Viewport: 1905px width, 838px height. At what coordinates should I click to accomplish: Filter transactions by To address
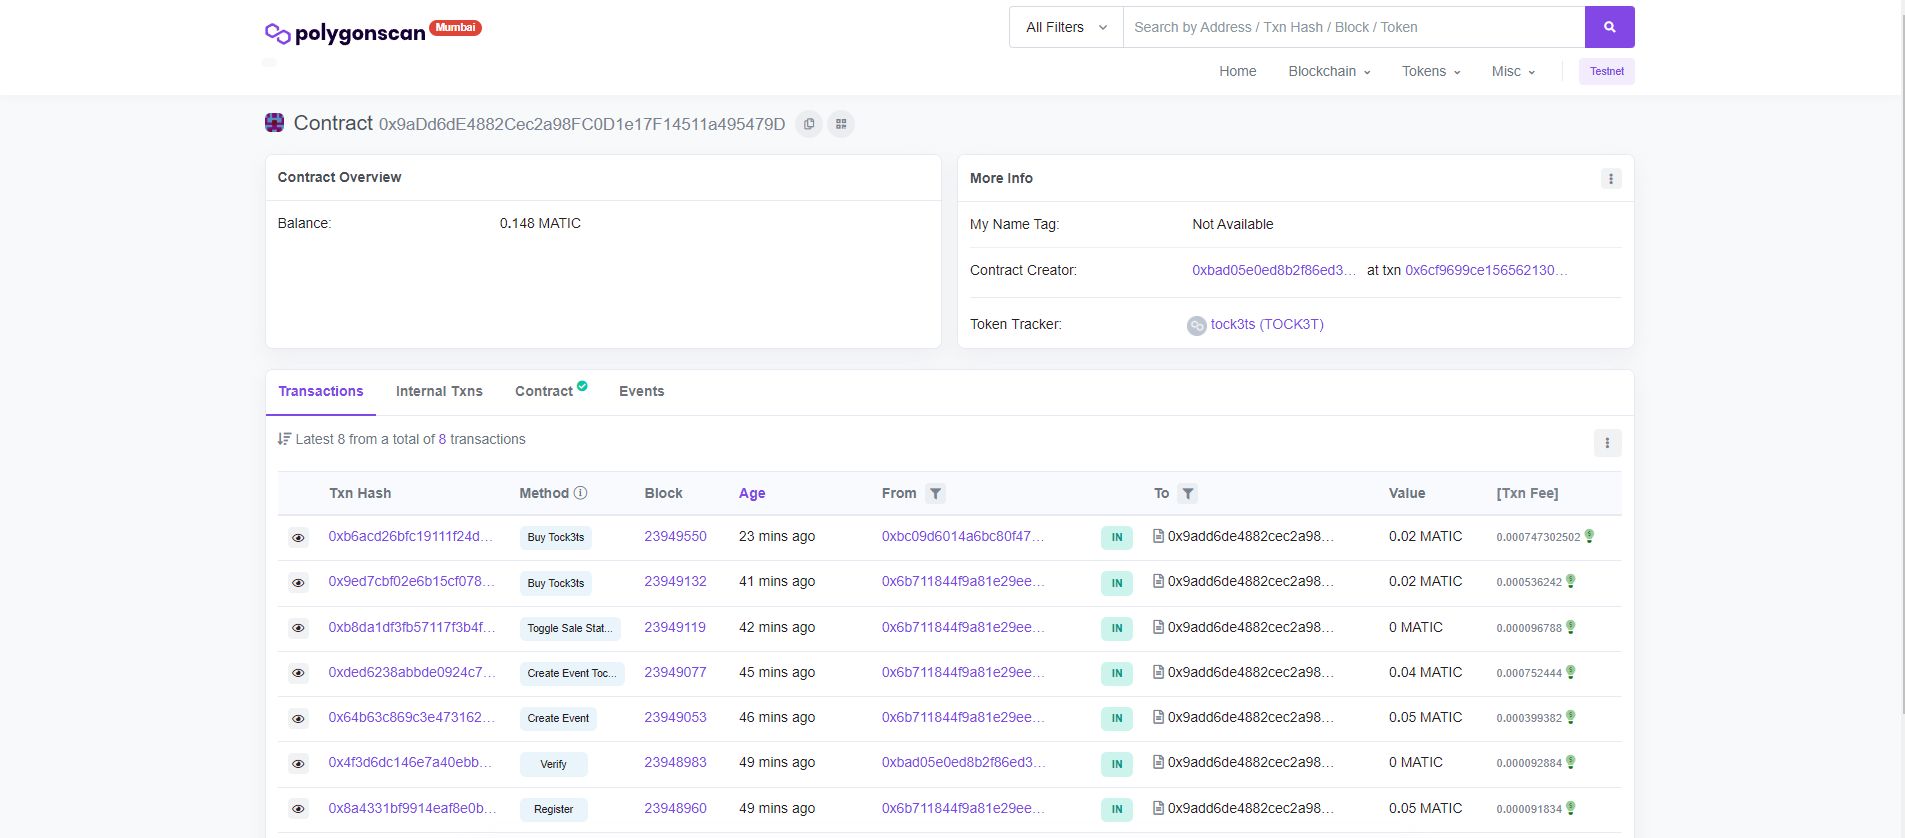pos(1187,493)
